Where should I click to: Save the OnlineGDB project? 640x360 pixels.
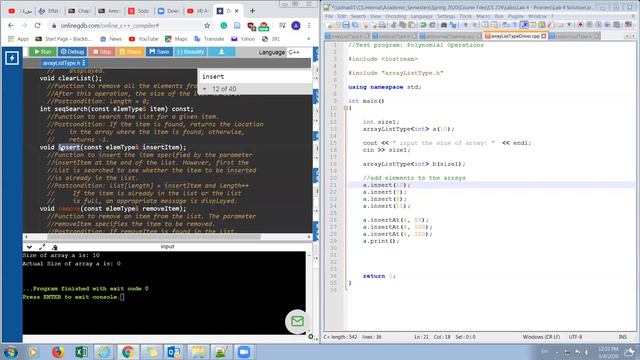point(159,52)
